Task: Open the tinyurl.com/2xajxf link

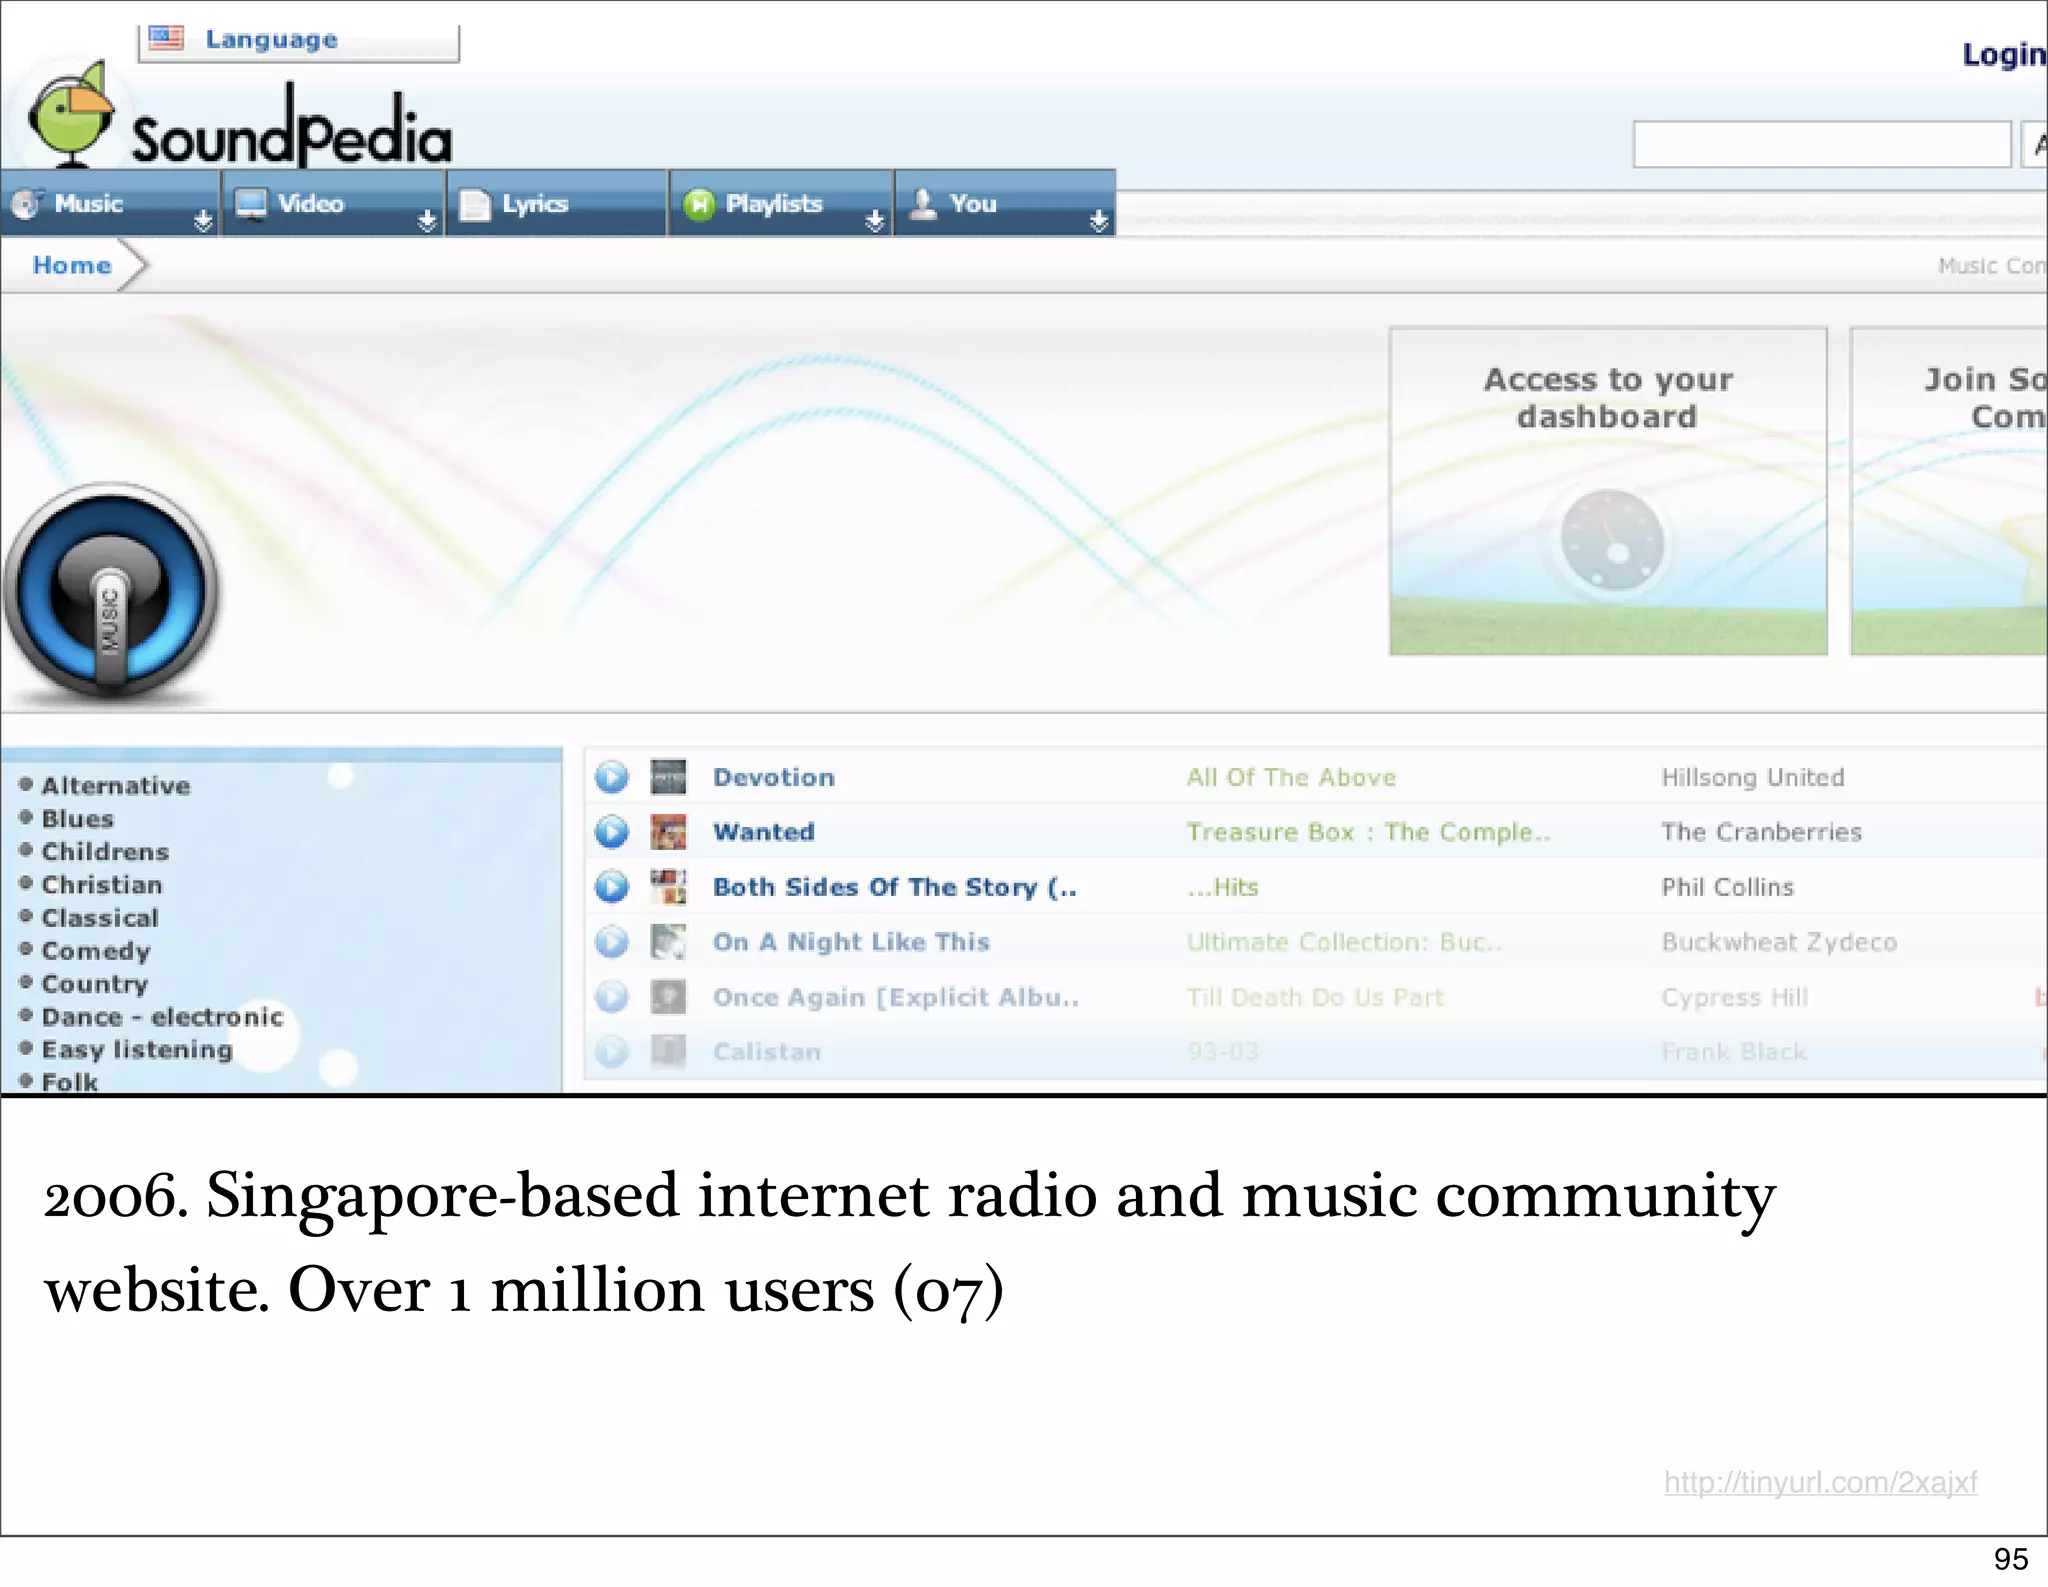Action: pyautogui.click(x=1821, y=1482)
